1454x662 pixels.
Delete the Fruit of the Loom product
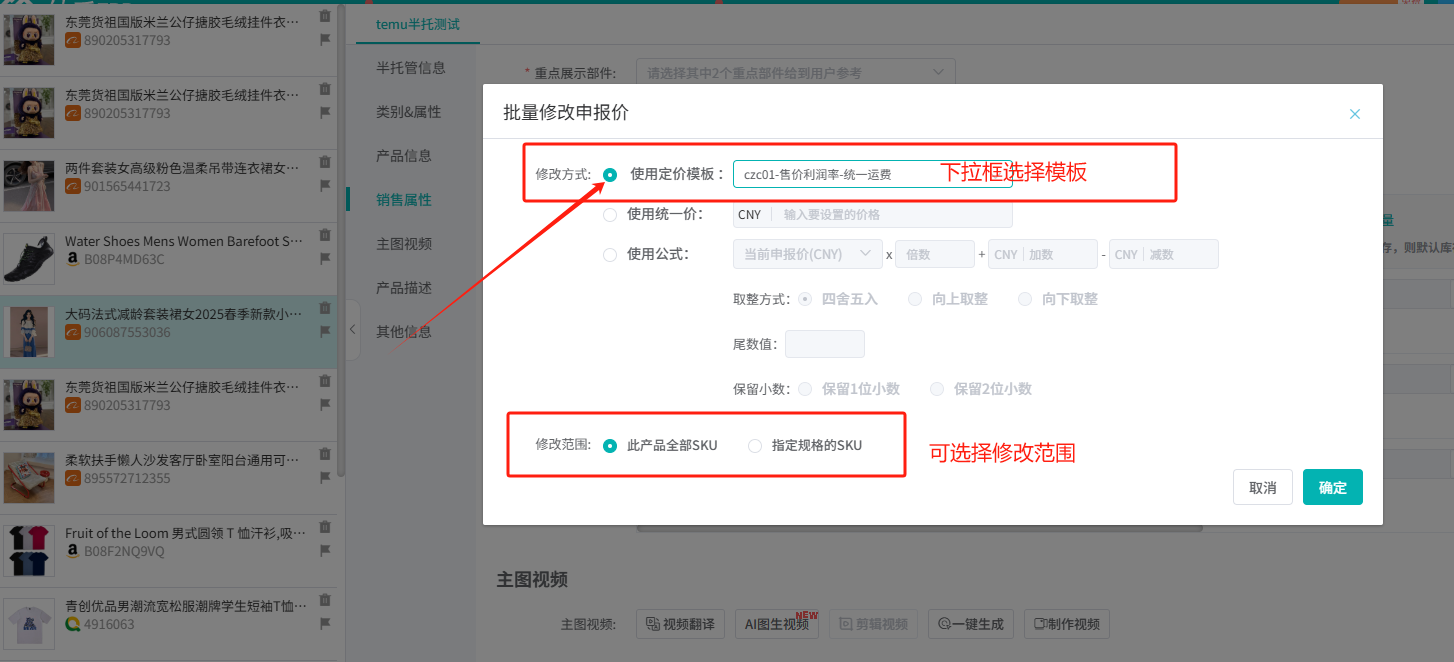(324, 527)
